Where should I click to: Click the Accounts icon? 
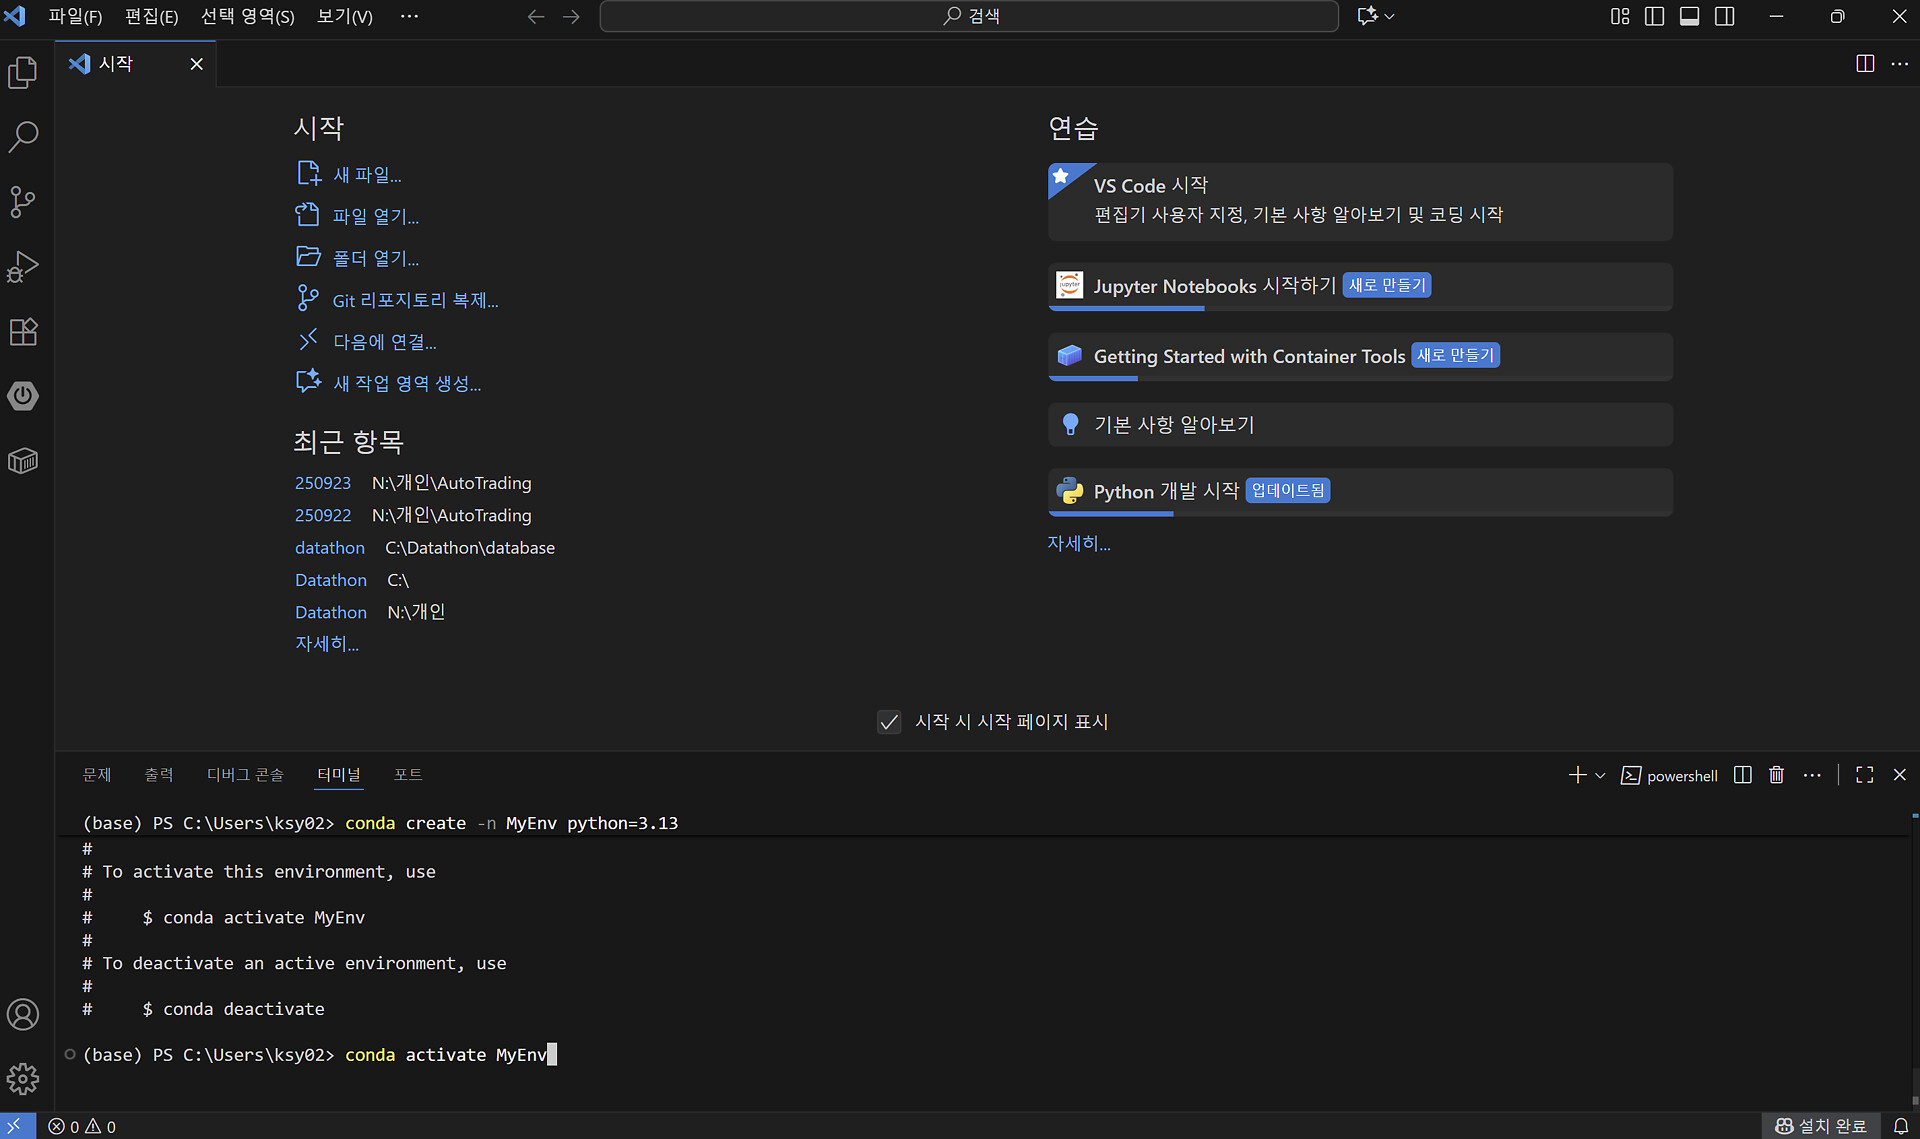tap(23, 1014)
